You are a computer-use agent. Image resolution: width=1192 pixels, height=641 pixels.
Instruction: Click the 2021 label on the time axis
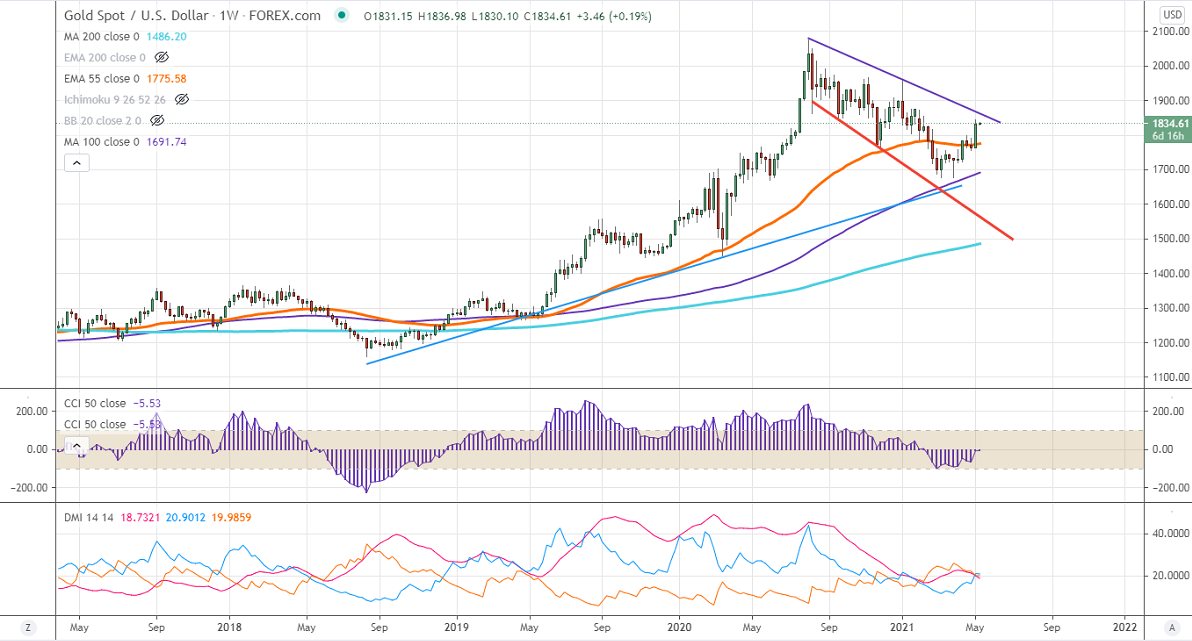[902, 627]
